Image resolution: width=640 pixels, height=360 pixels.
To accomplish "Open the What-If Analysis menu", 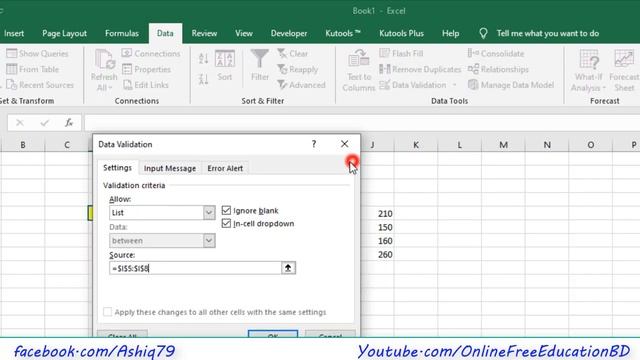I will tap(588, 70).
